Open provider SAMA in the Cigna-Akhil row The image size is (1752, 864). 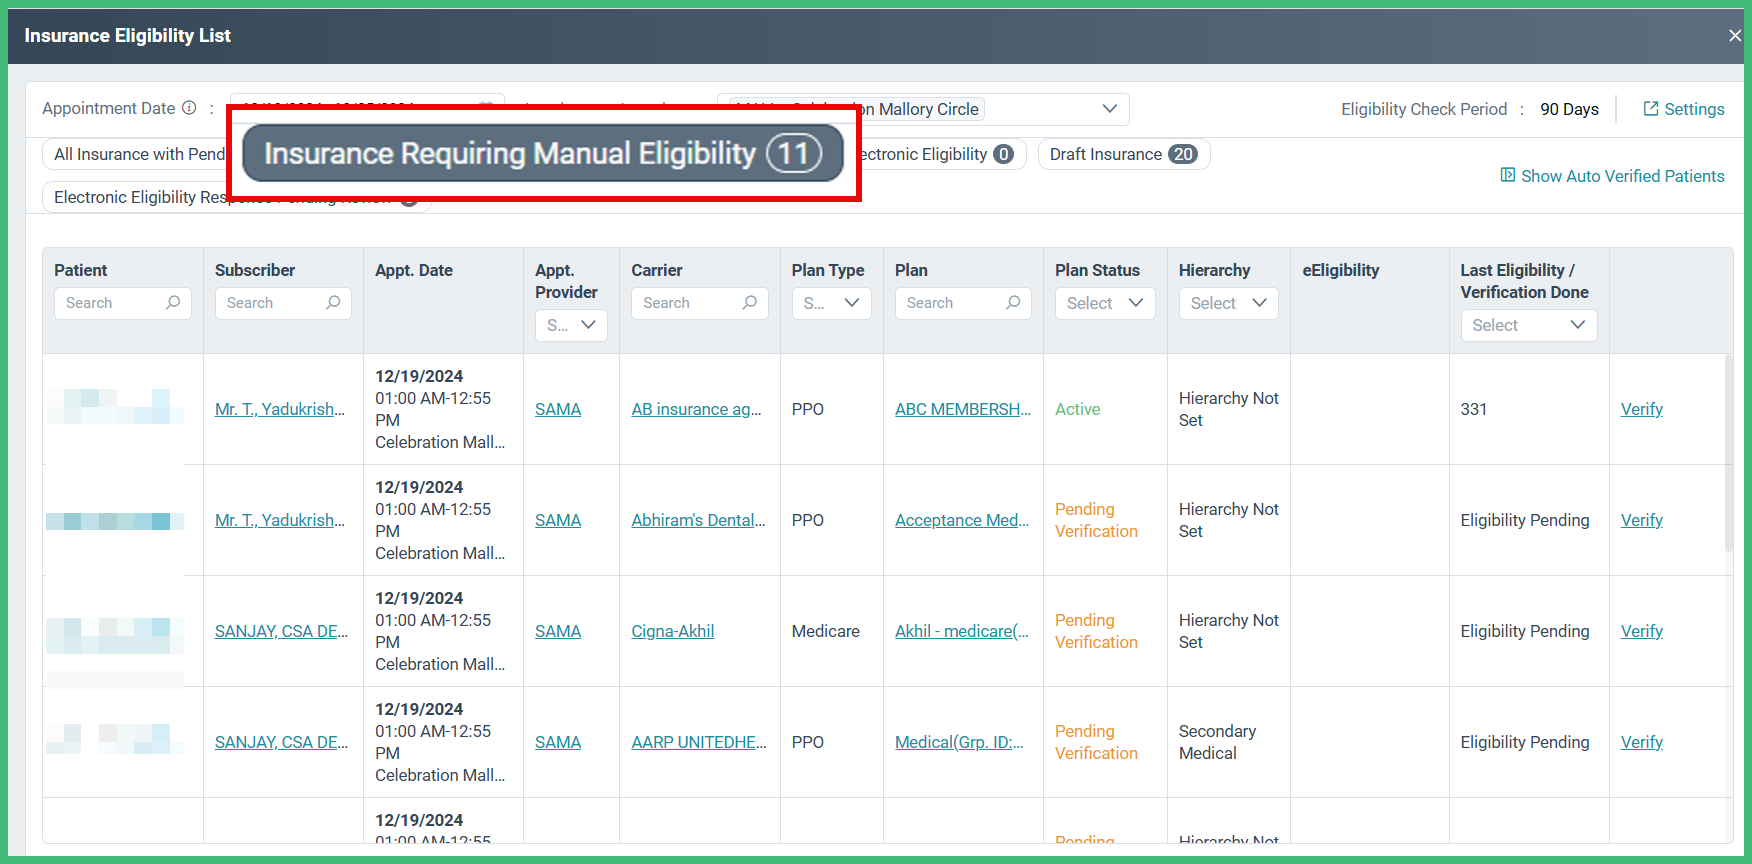click(558, 631)
